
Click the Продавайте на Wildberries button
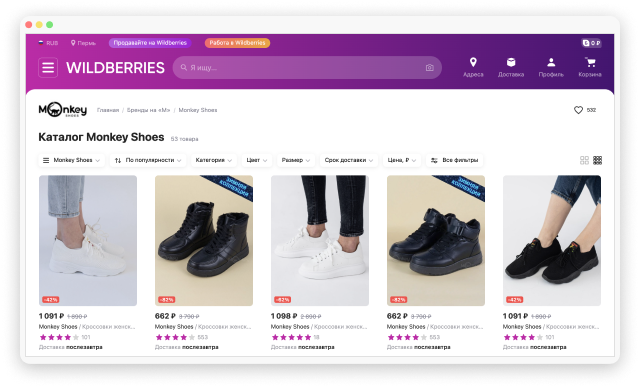(x=150, y=43)
